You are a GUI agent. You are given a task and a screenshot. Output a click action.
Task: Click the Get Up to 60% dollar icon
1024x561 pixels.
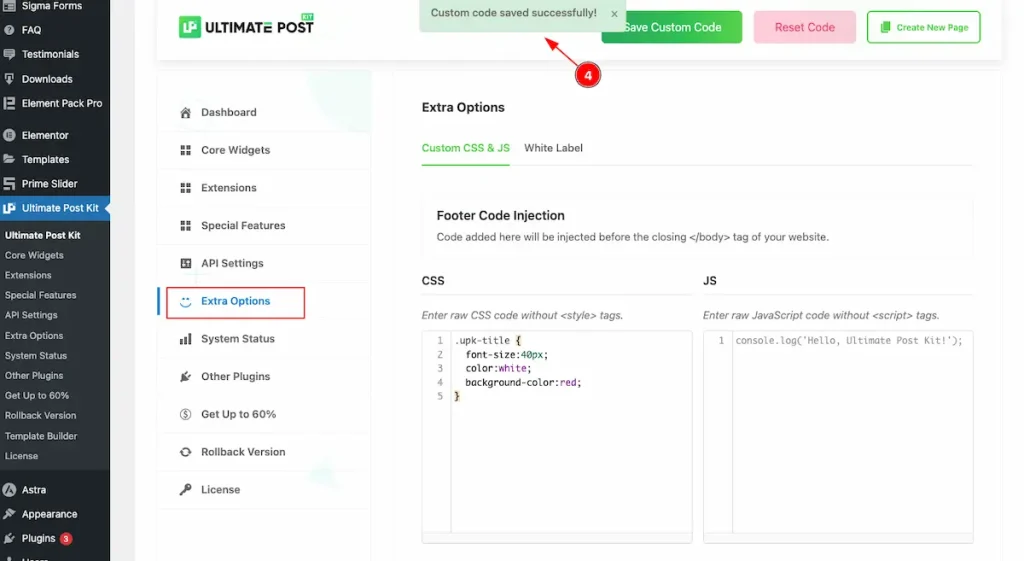click(x=185, y=414)
